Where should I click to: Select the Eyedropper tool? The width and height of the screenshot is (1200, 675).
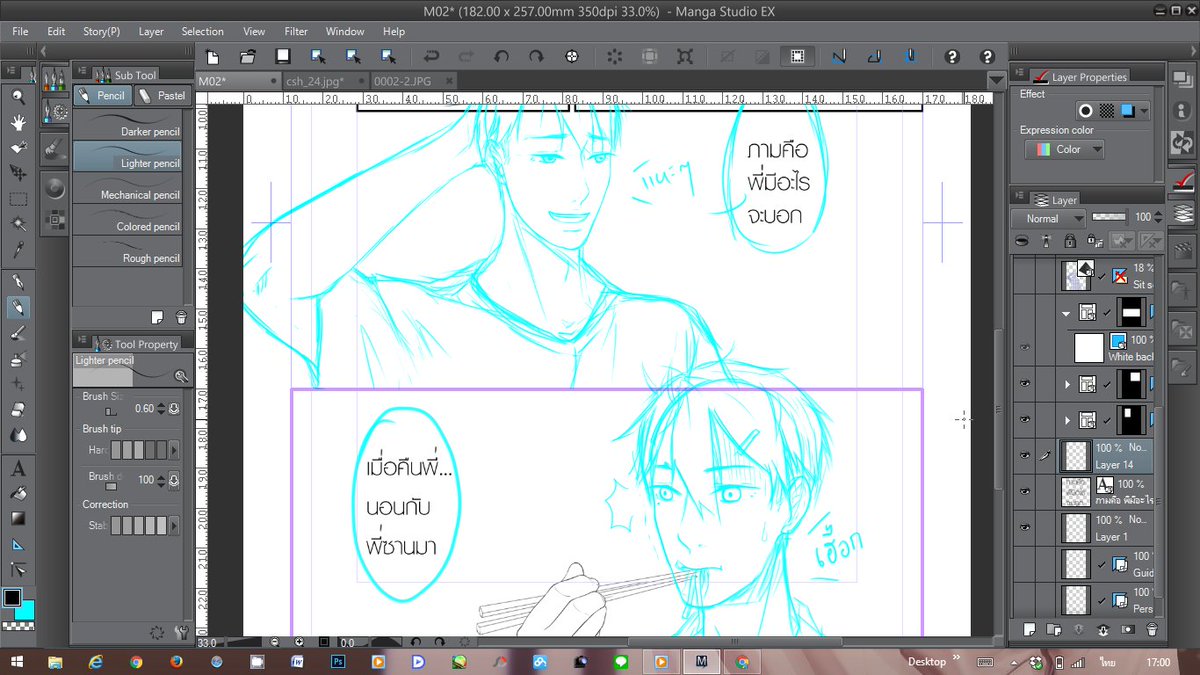tap(18, 249)
